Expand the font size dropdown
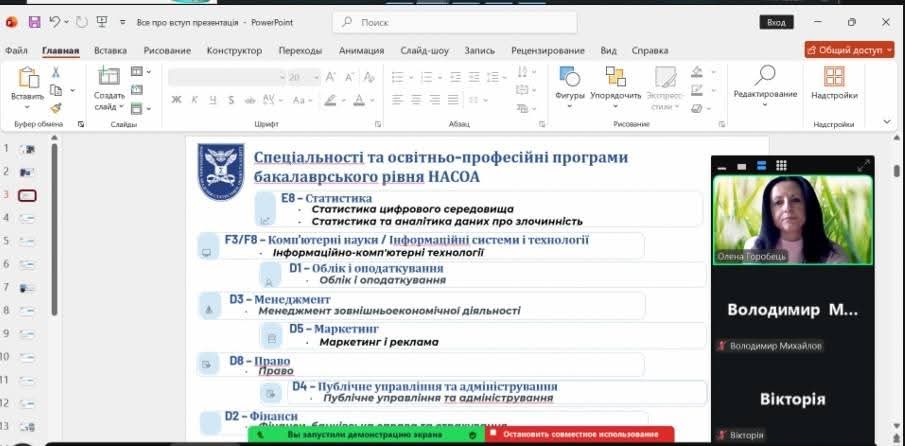The image size is (905, 446). [x=316, y=77]
